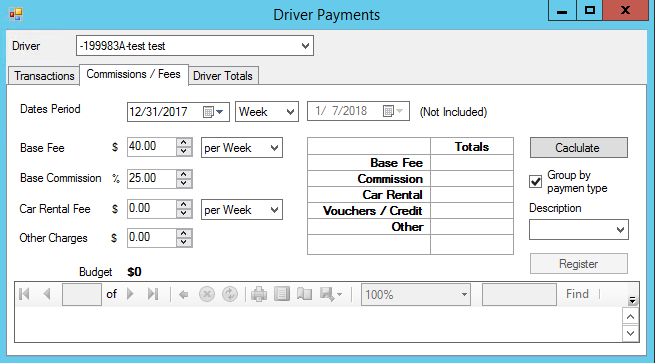
Task: Click the print report icon
Action: [259, 294]
